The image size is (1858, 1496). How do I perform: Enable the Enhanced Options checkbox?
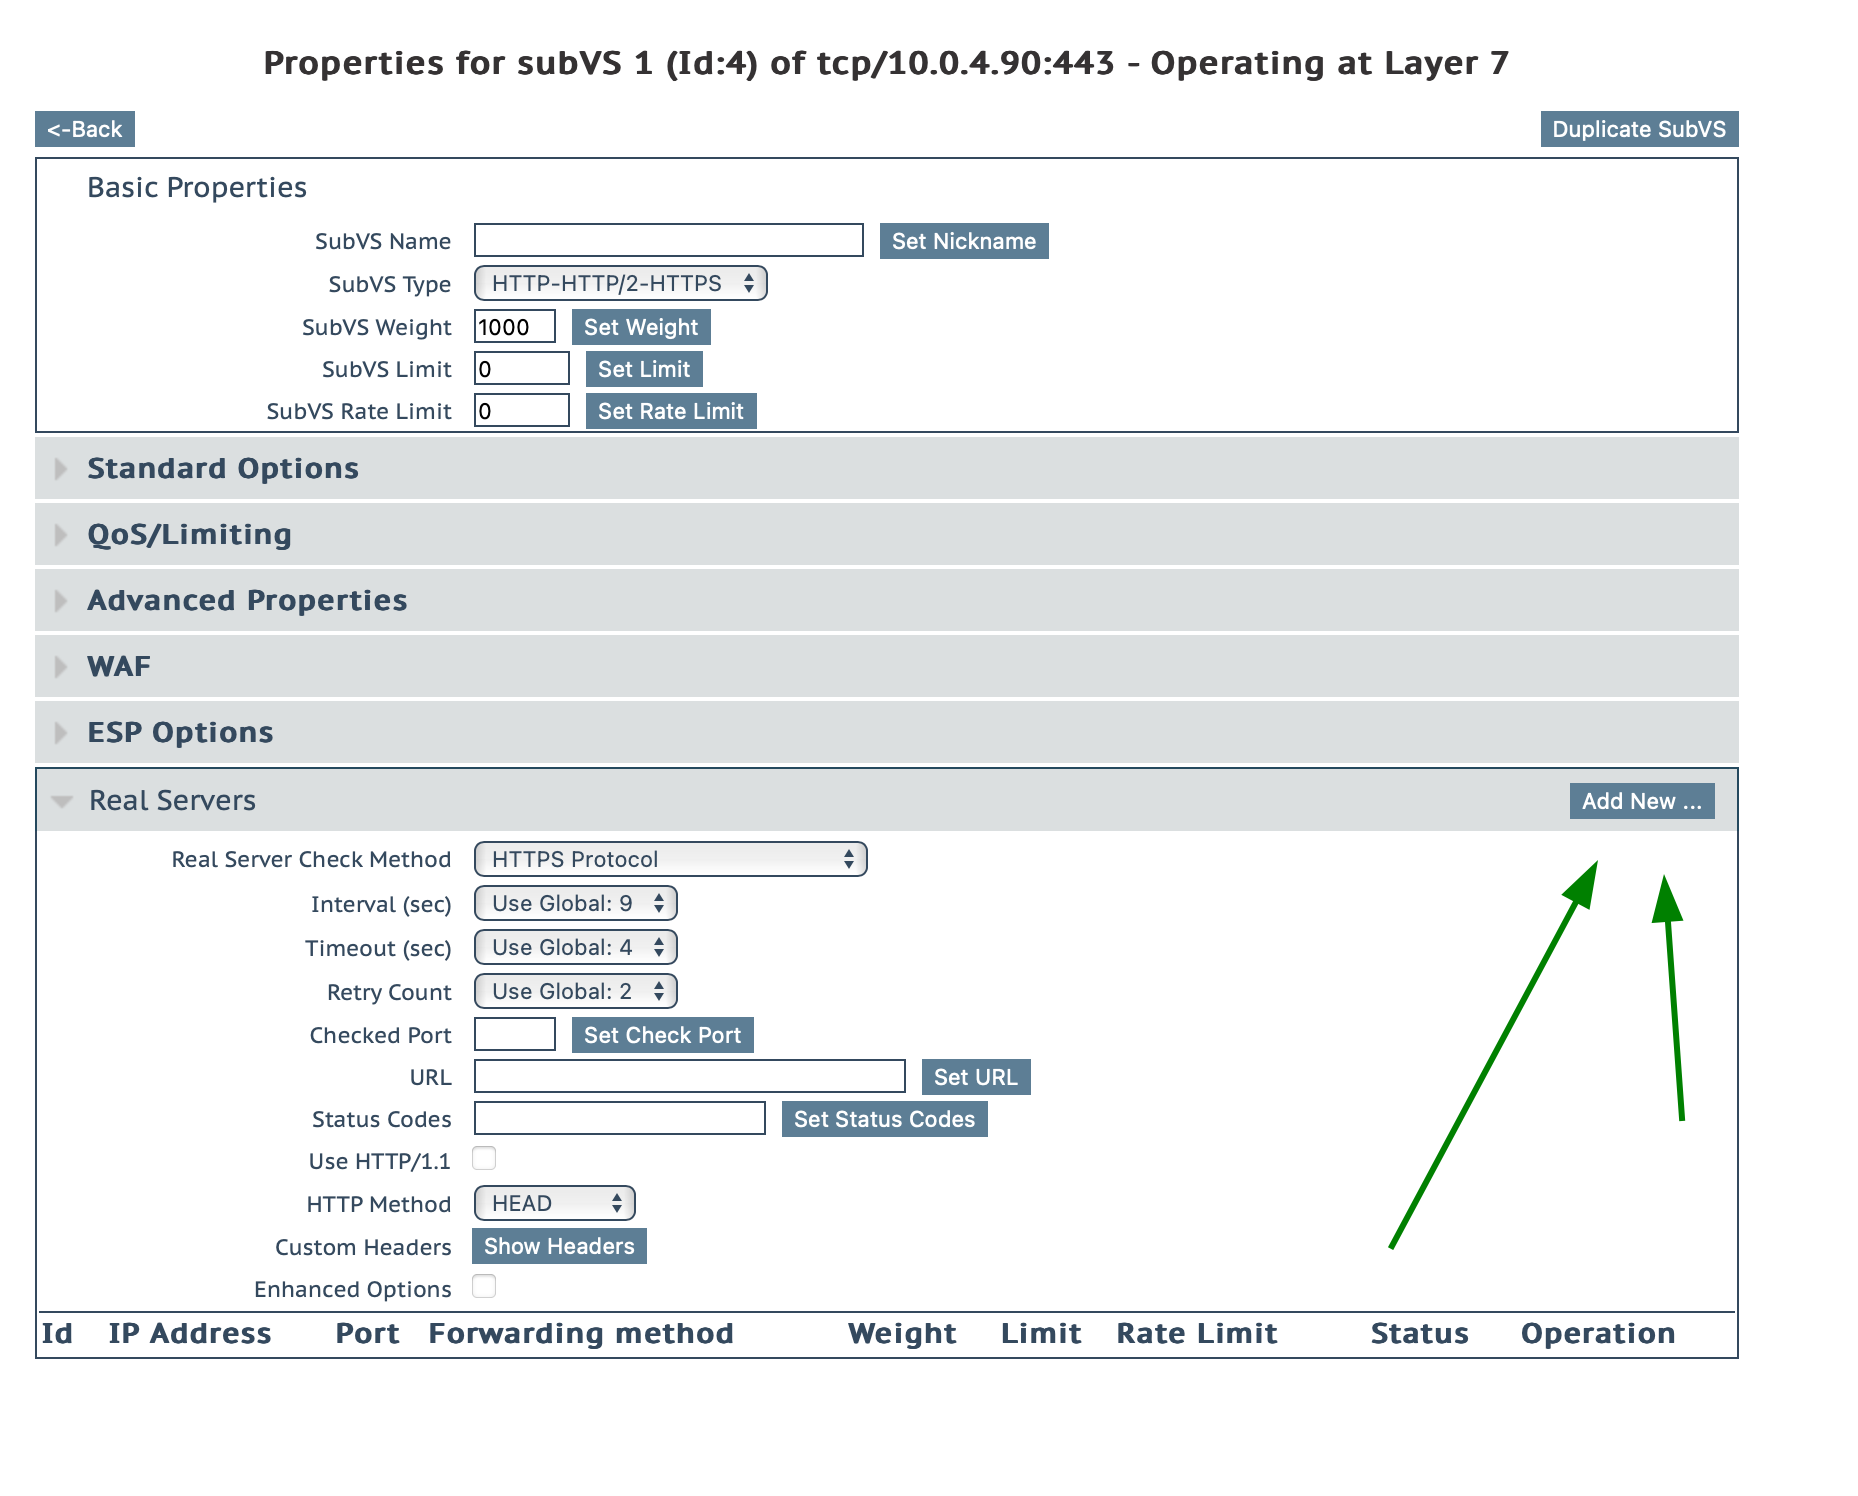[x=484, y=1287]
